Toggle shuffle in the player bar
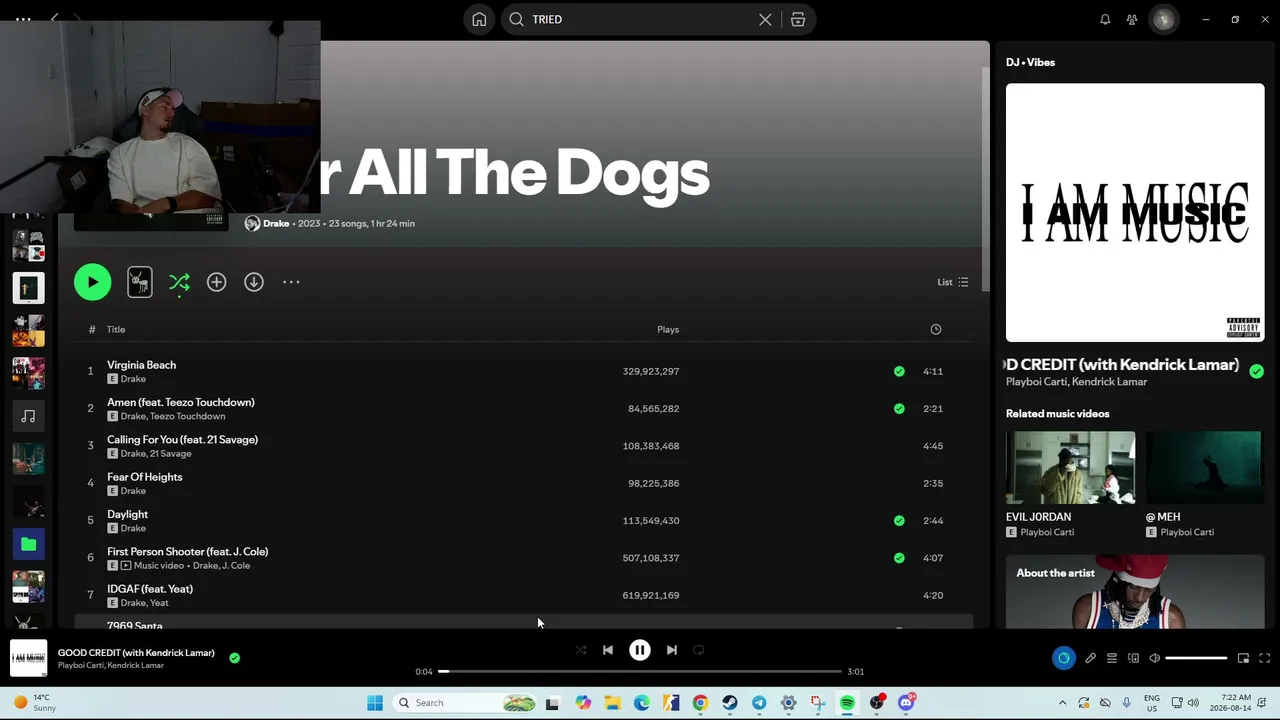Screen dimensions: 1280x720 581,650
